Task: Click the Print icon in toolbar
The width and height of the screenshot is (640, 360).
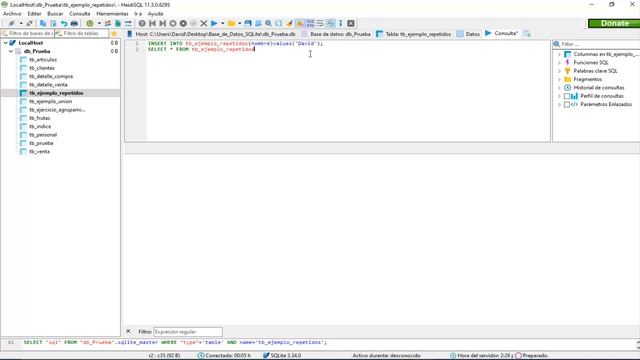Action: tap(74, 24)
